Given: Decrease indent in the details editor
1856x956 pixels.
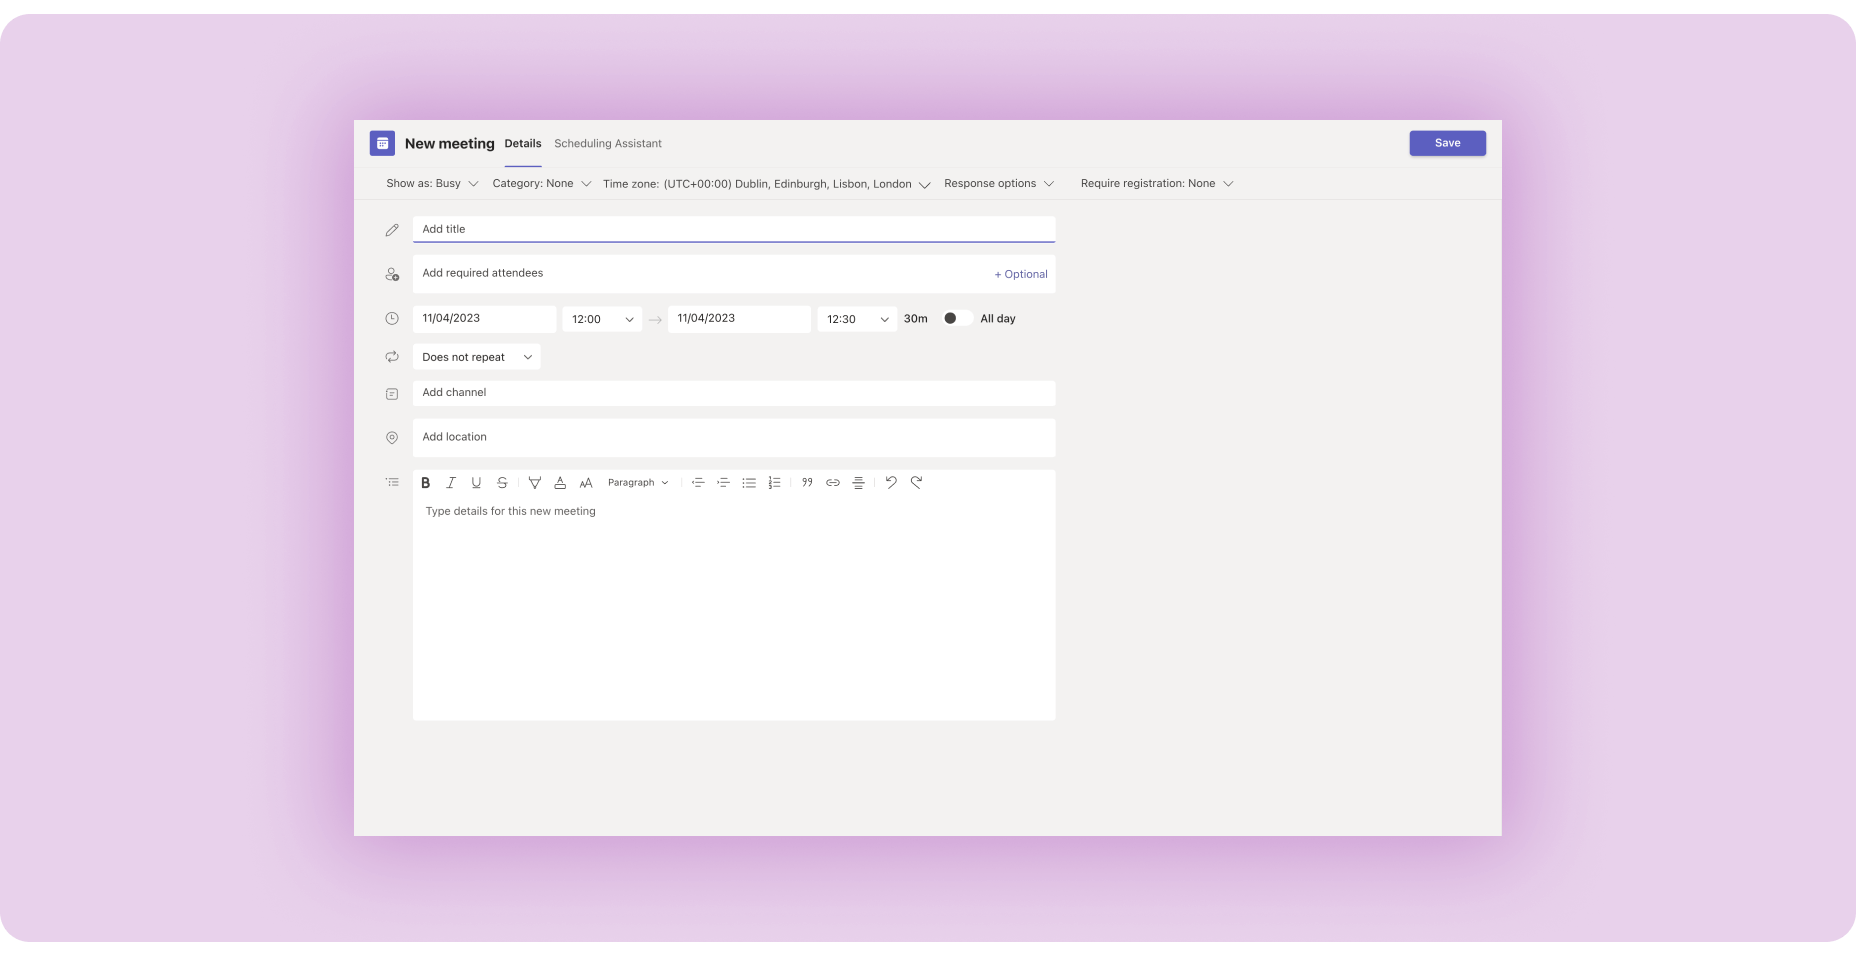Looking at the screenshot, I should point(698,483).
